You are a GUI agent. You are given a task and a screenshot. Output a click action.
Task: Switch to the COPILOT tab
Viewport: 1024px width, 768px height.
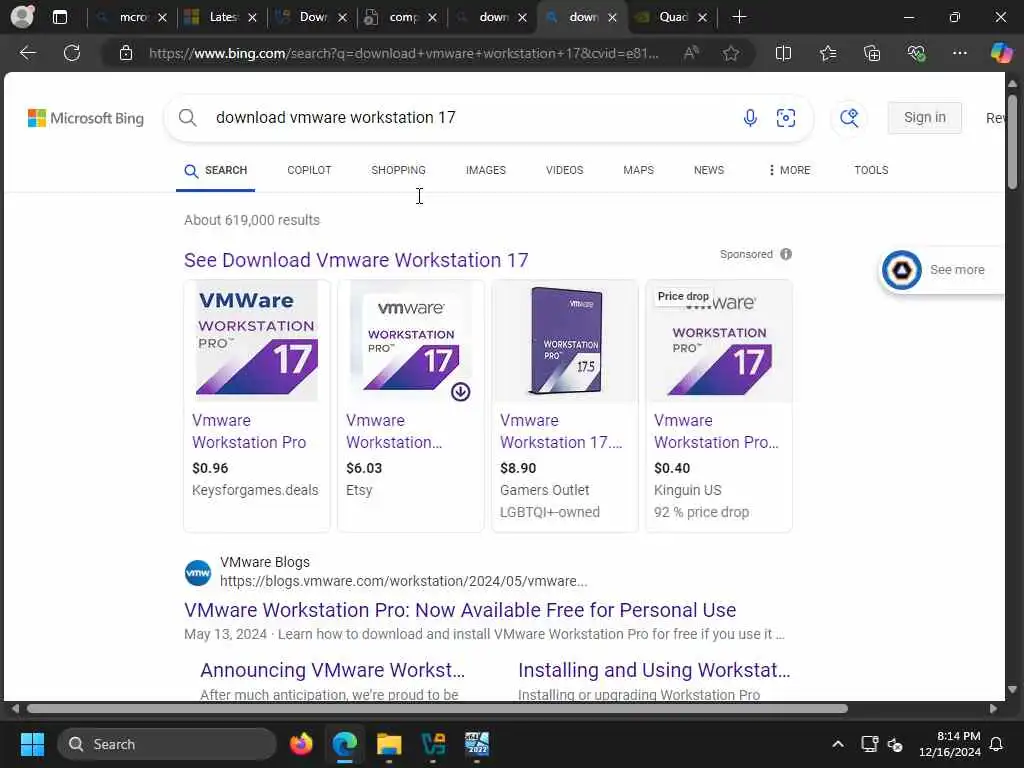point(310,170)
